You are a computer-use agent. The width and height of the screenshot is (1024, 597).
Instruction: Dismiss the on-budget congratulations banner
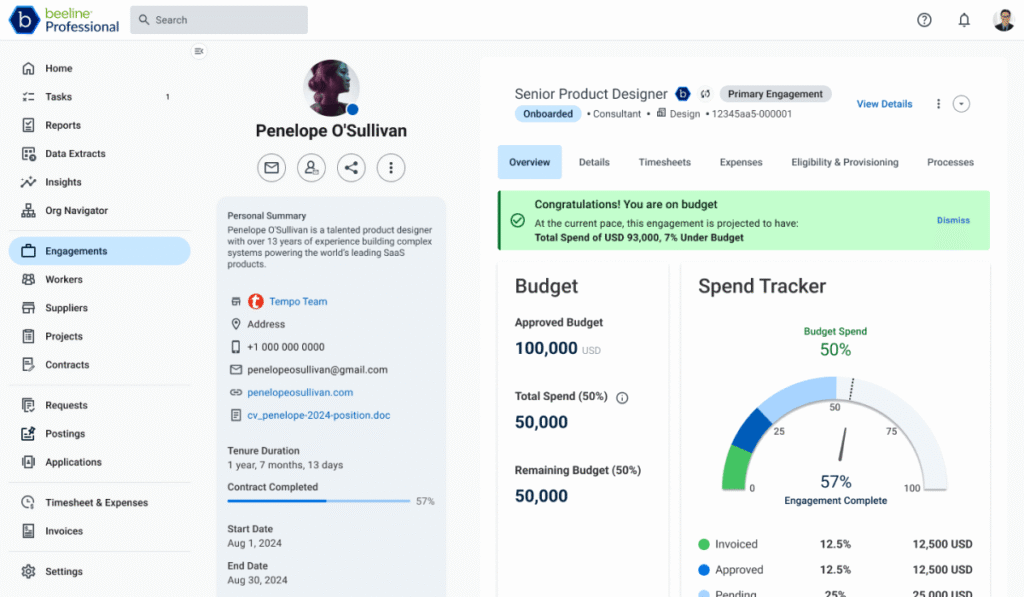coord(952,220)
